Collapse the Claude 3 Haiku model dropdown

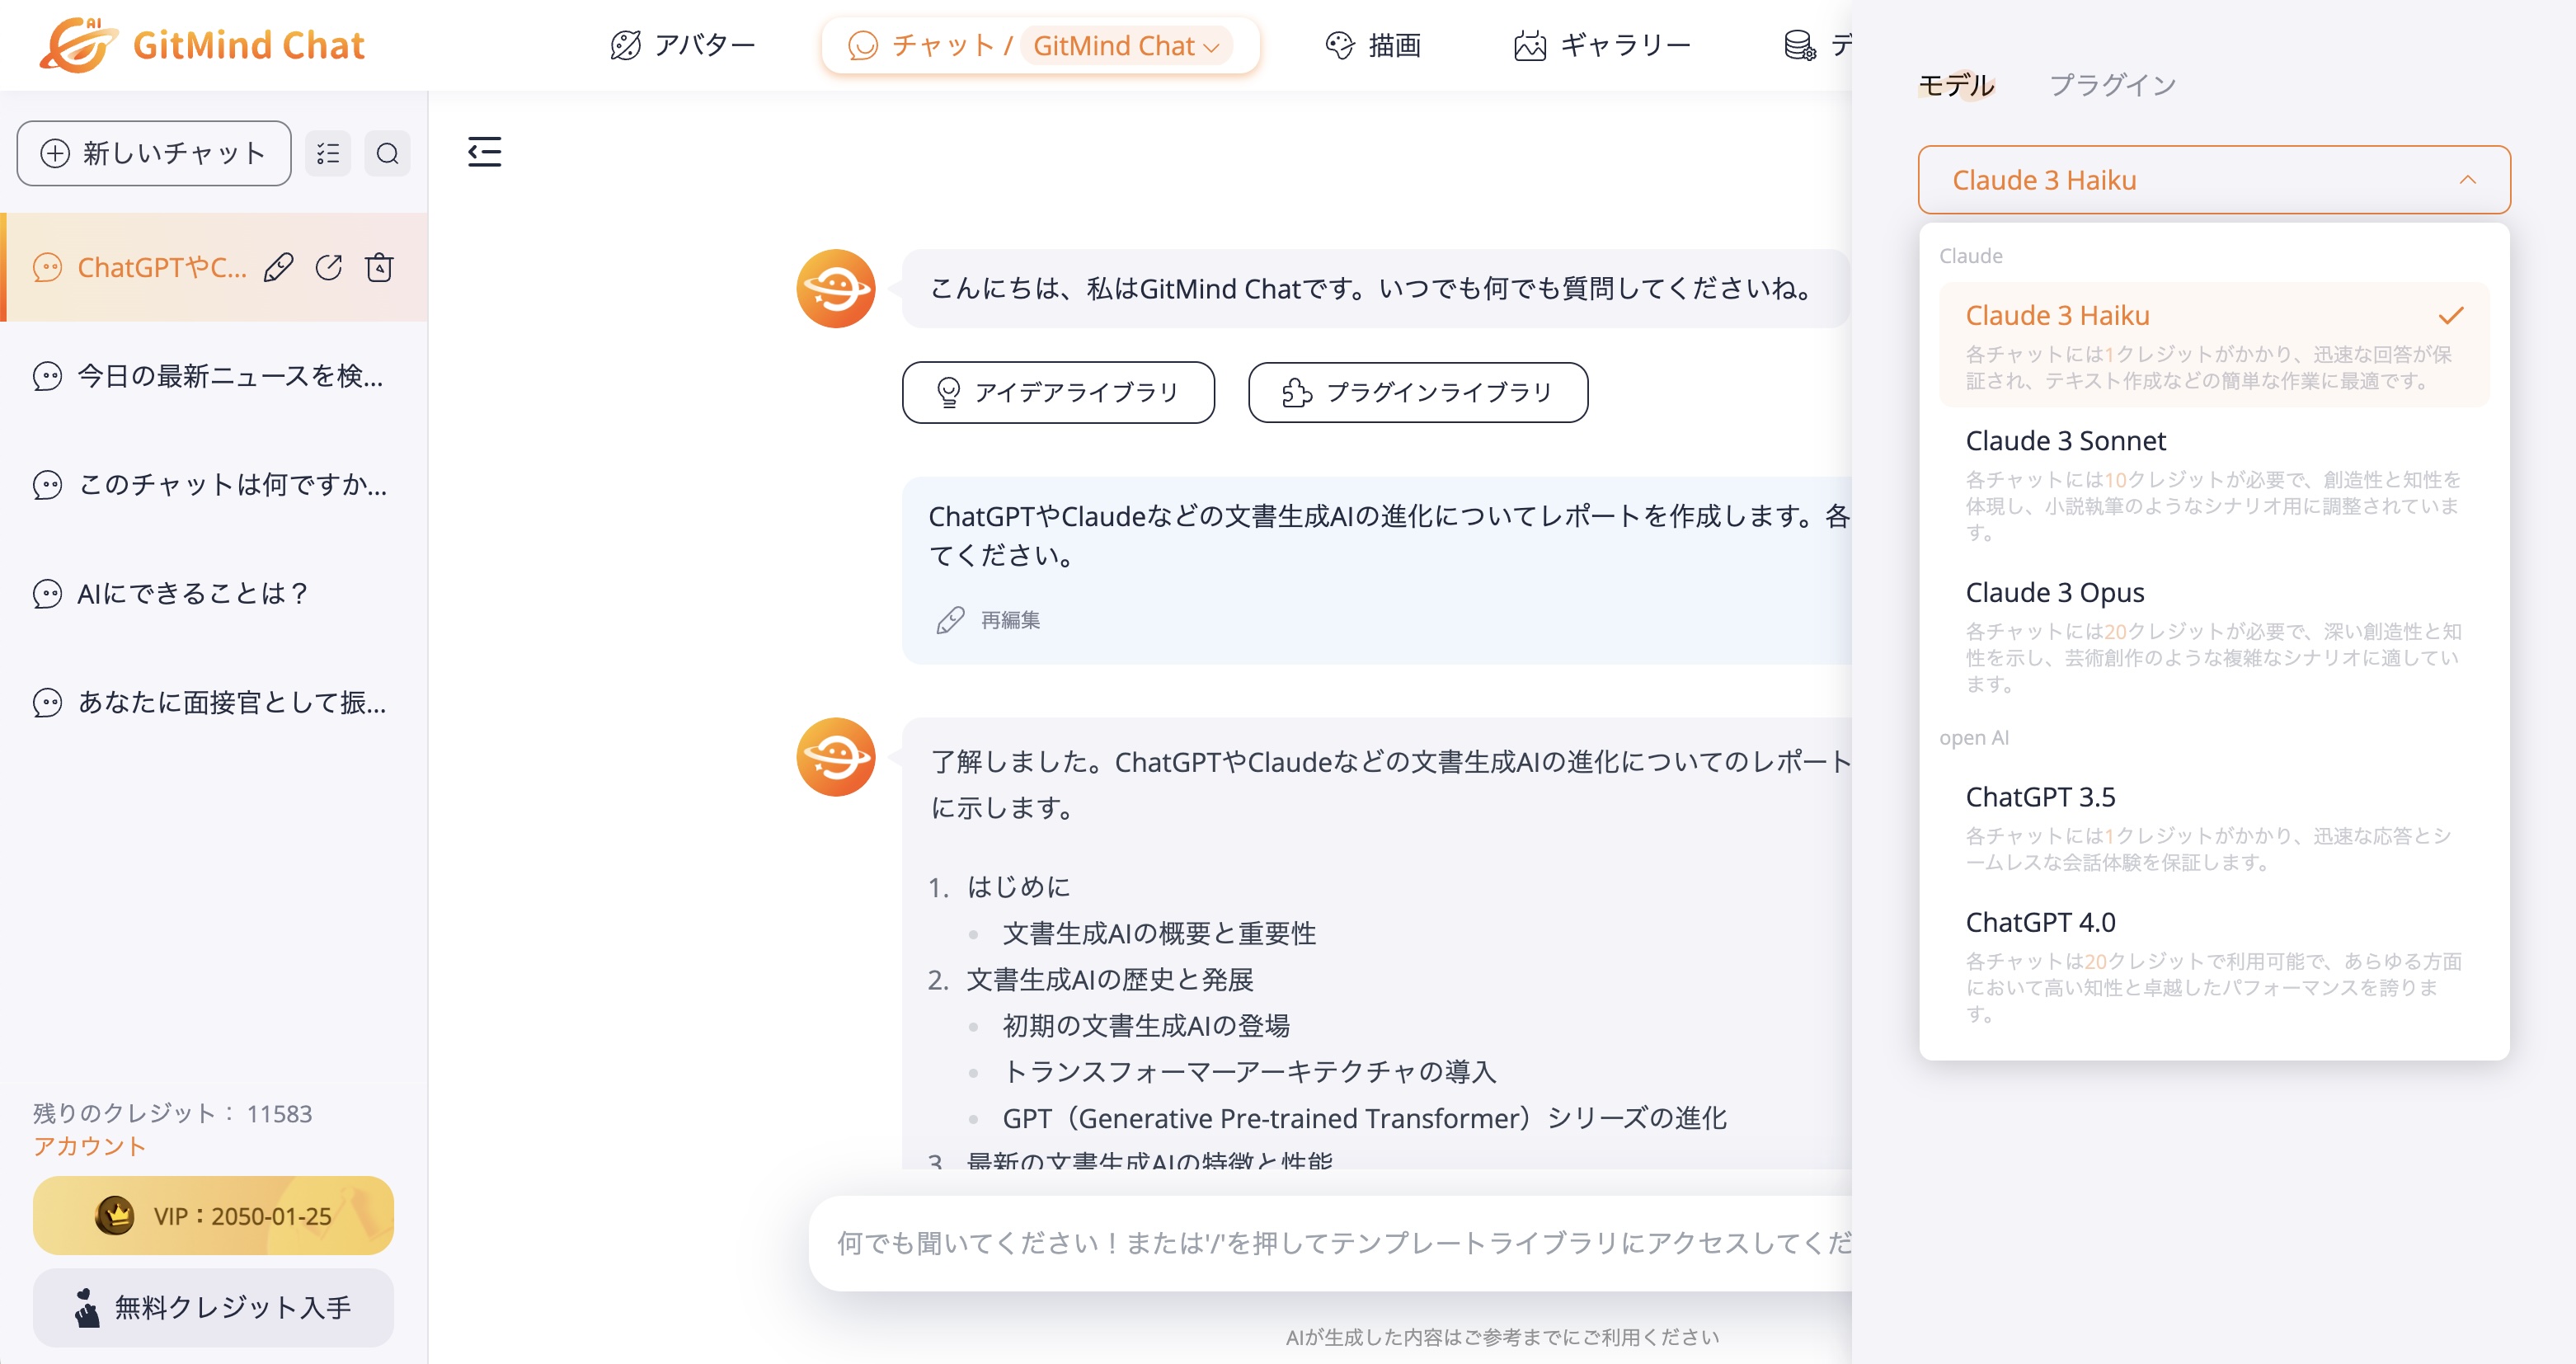pos(2468,180)
